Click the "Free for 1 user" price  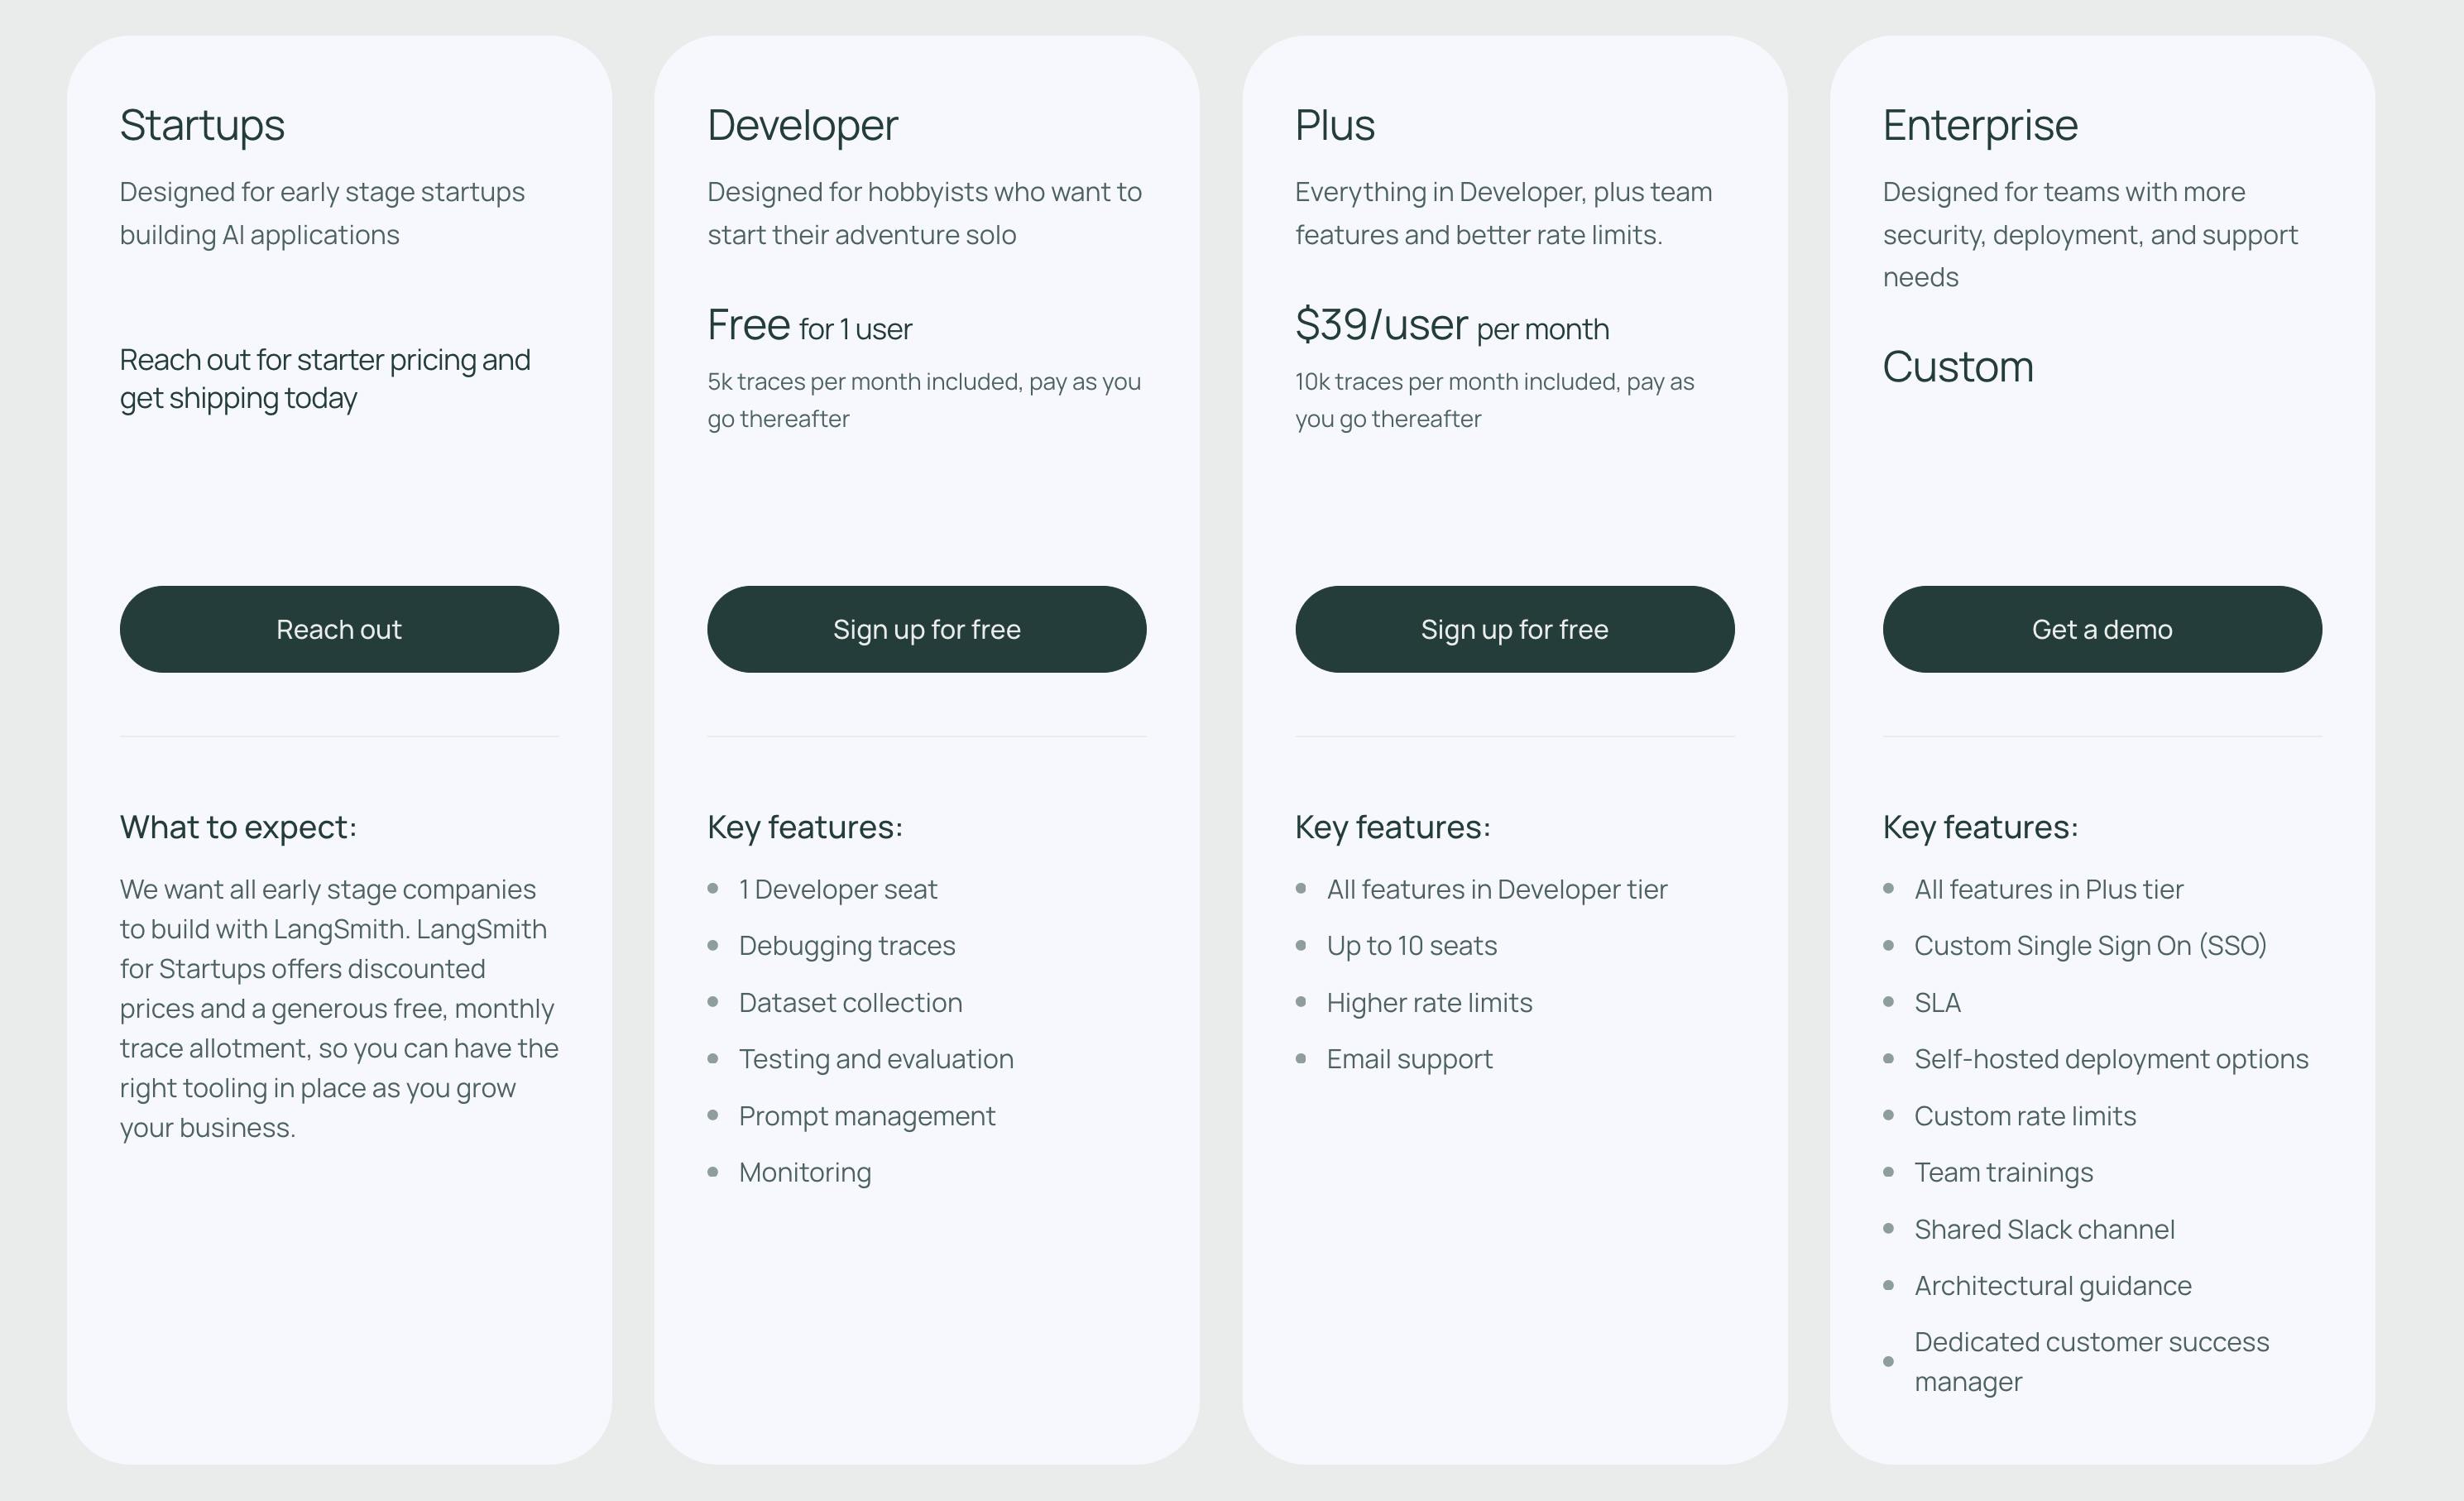[809, 326]
